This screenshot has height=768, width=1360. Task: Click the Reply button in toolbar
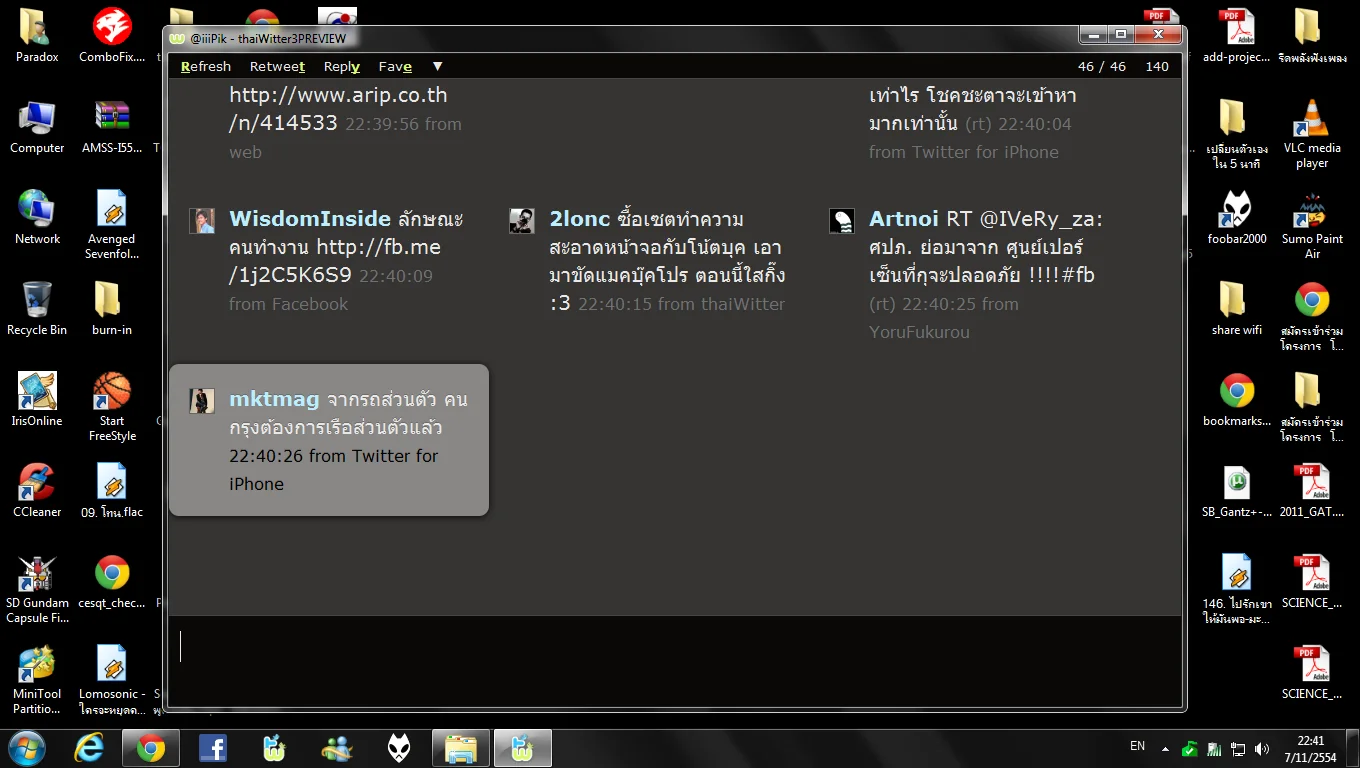341,67
